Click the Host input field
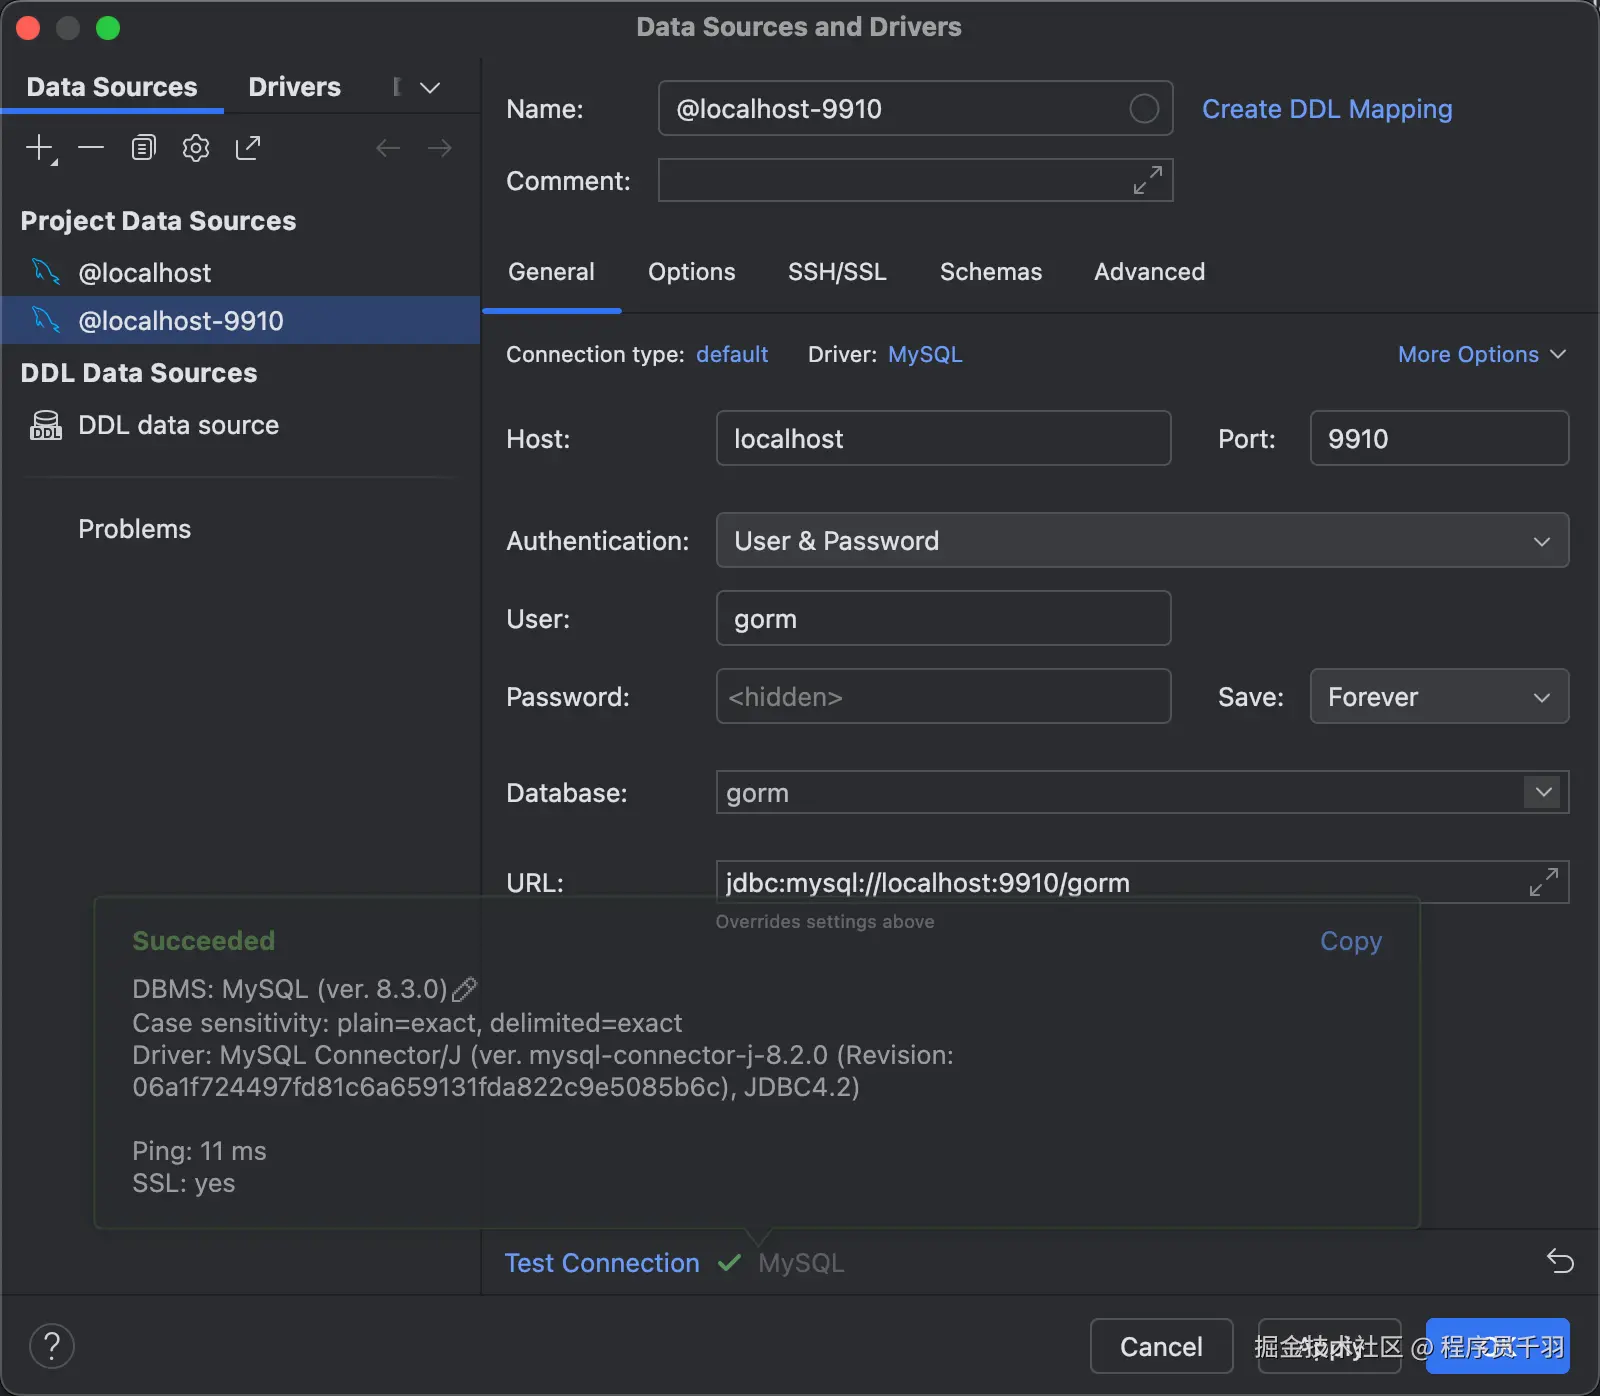Screen dimensions: 1600x1396 click(x=943, y=439)
